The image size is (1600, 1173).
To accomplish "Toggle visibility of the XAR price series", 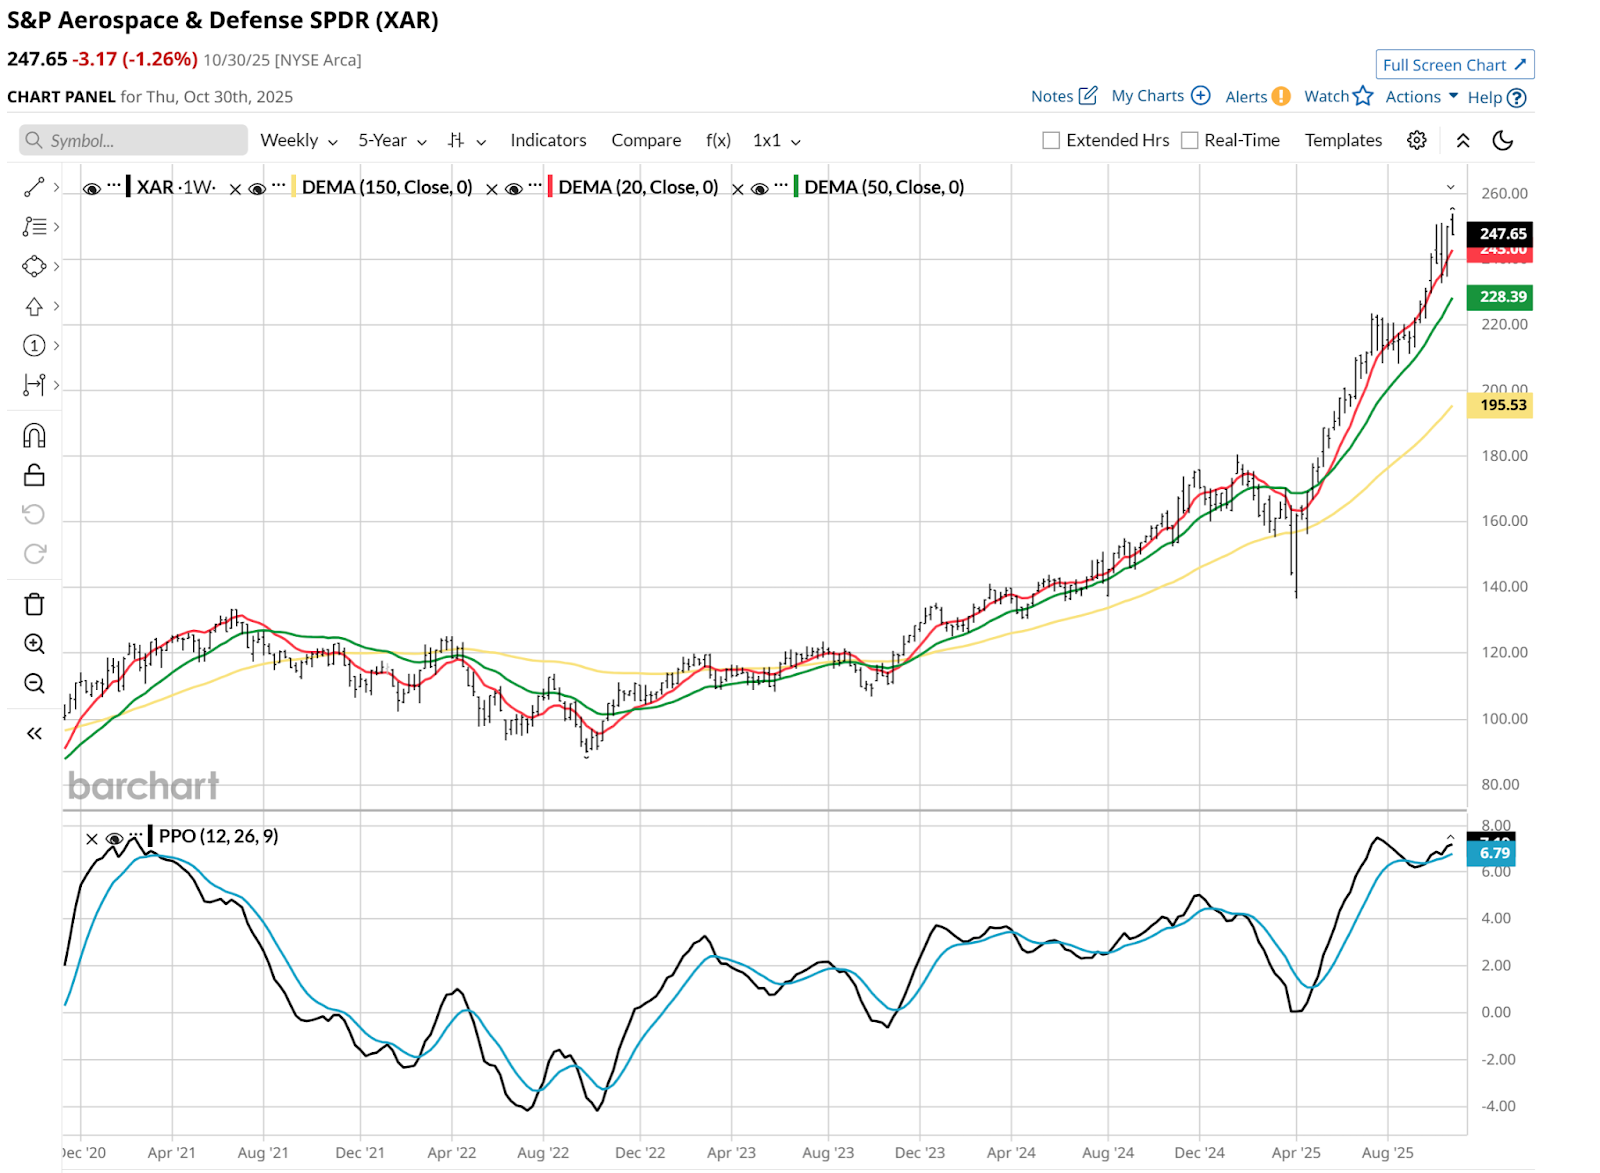I will [92, 189].
